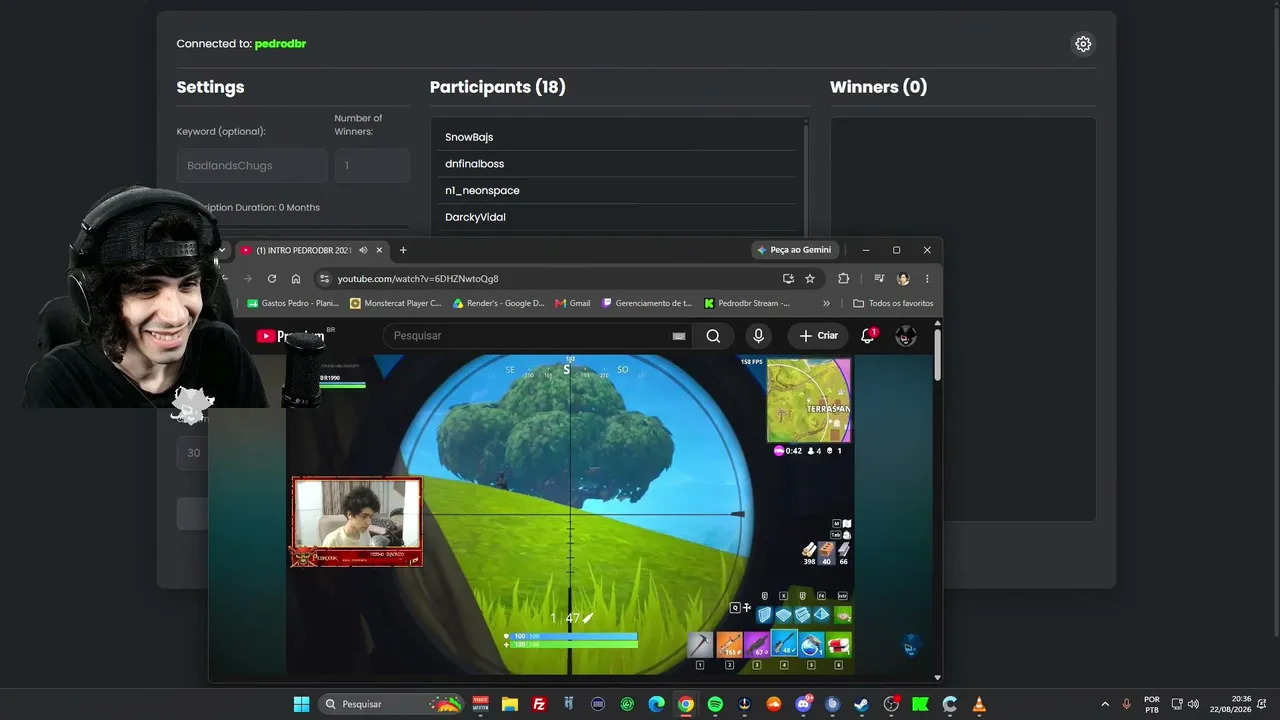This screenshot has height=720, width=1280.
Task: Click the Chrome address bar URL
Action: point(418,279)
